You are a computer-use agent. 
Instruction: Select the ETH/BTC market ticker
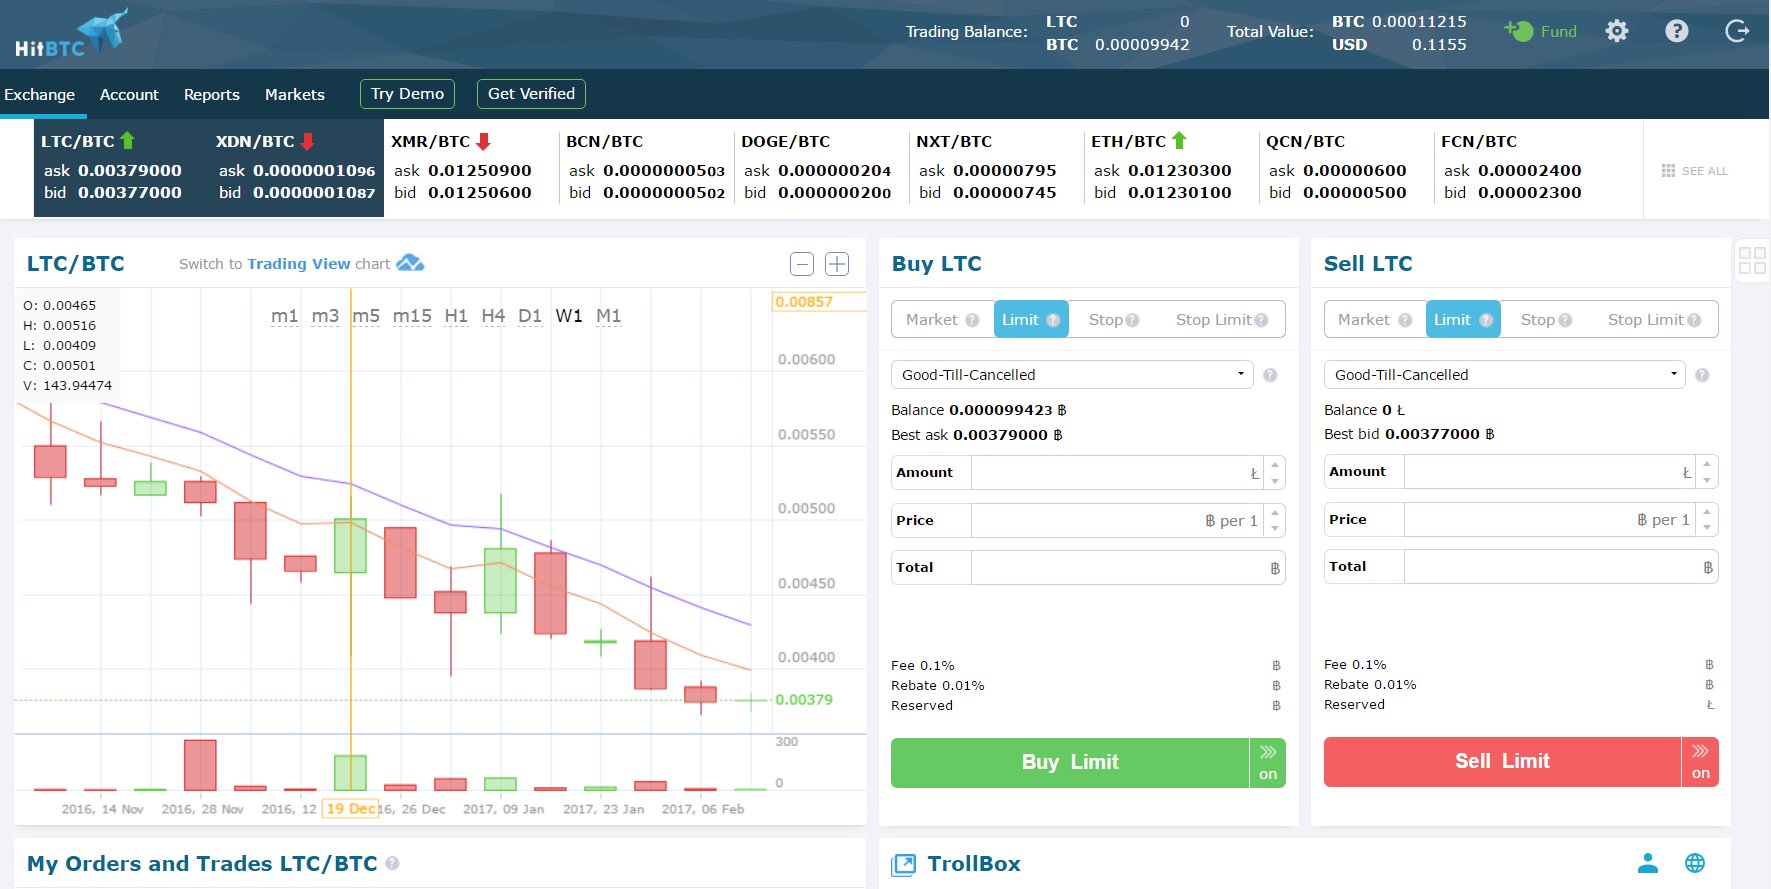tap(1171, 167)
